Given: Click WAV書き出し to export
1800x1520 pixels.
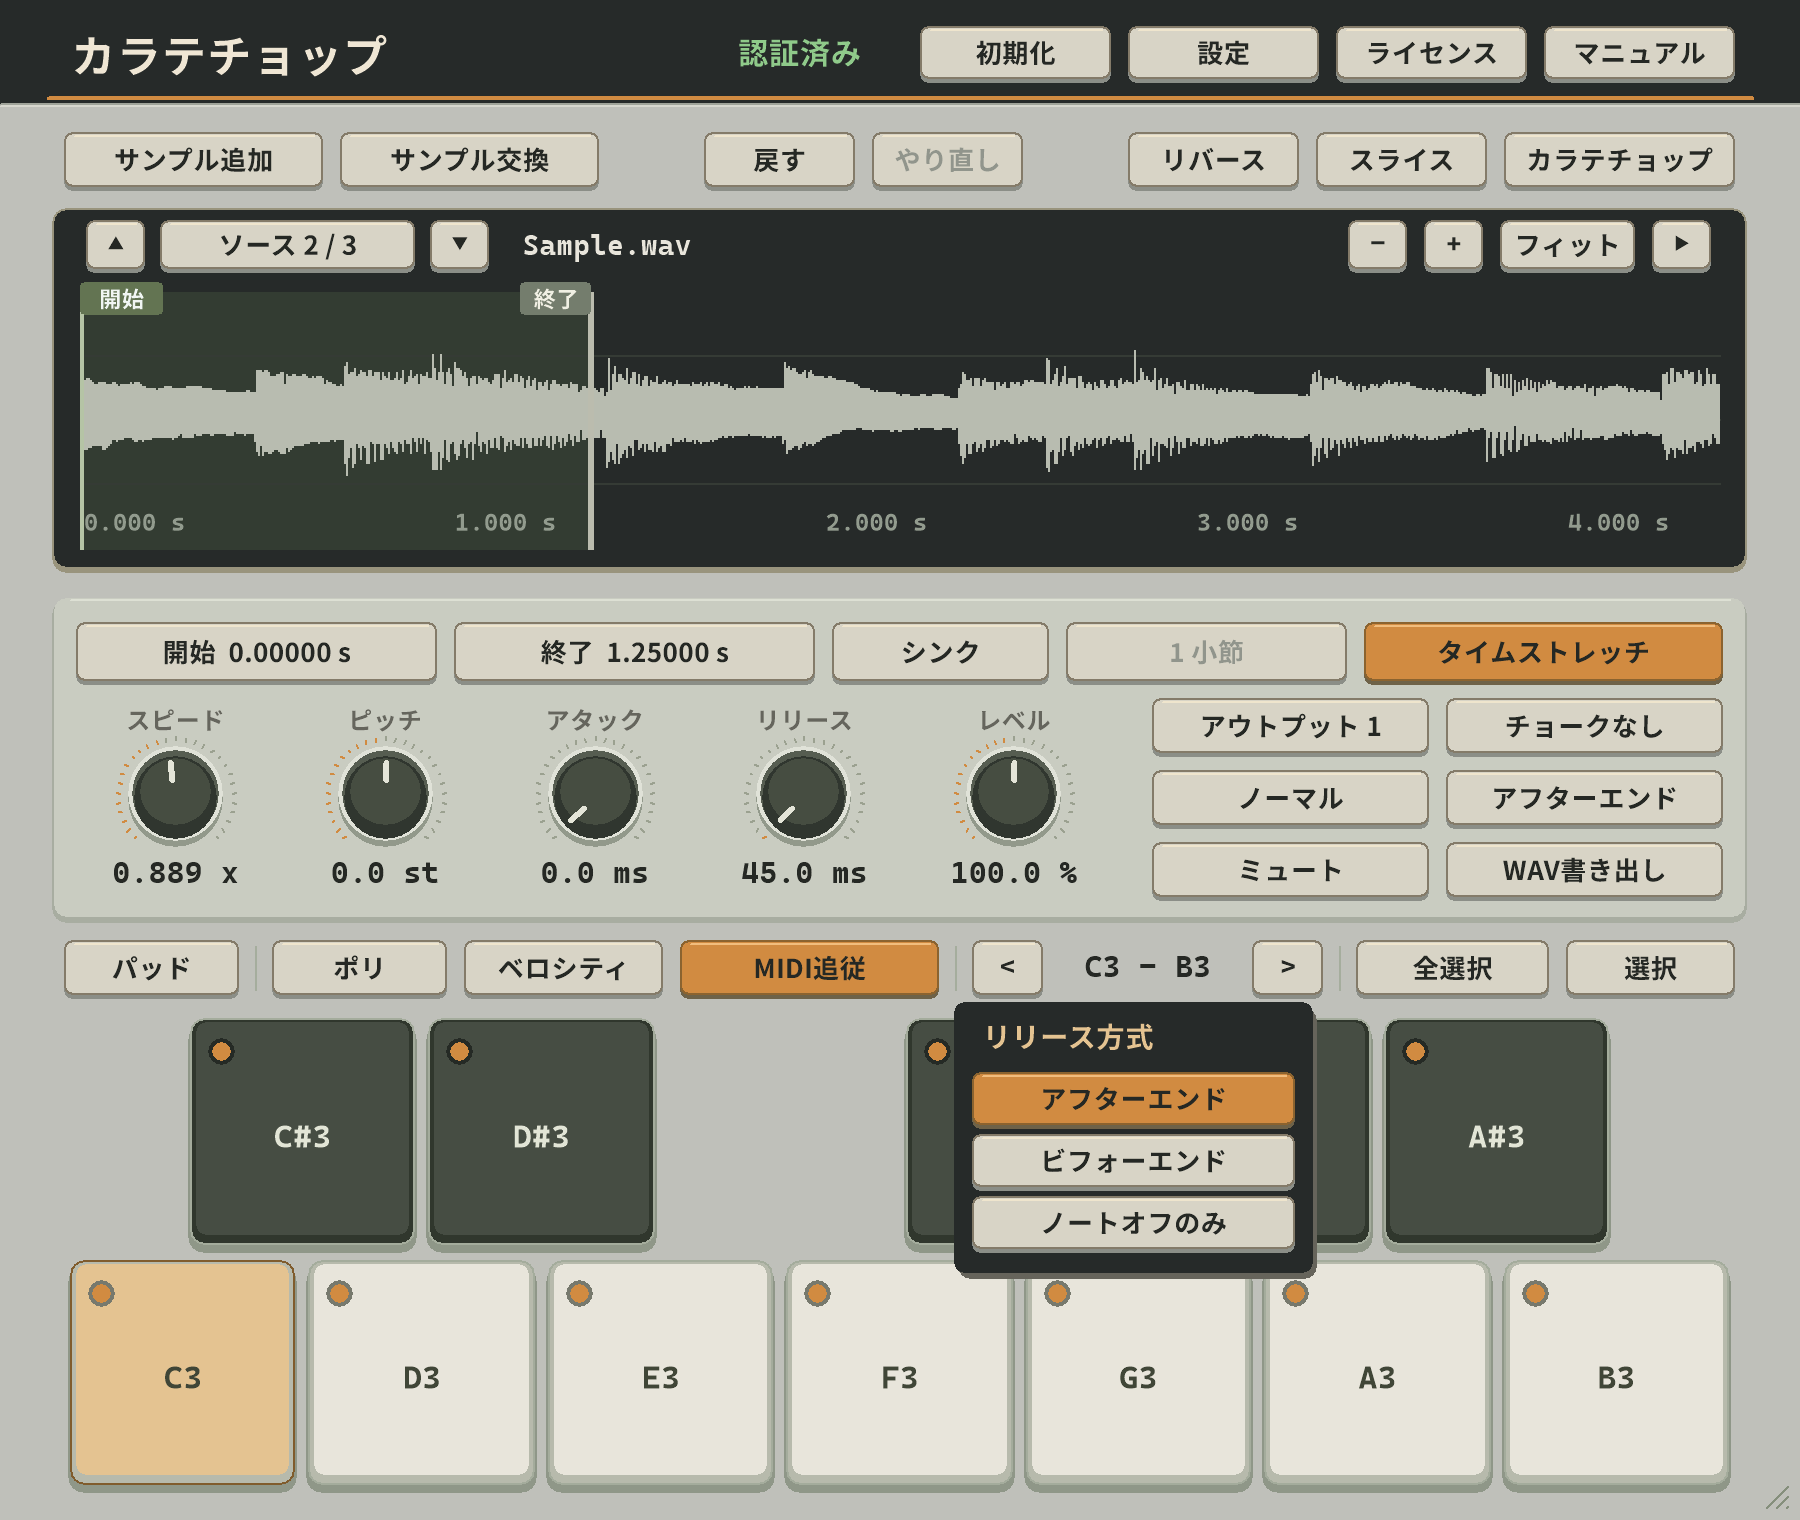Looking at the screenshot, I should 1584,870.
